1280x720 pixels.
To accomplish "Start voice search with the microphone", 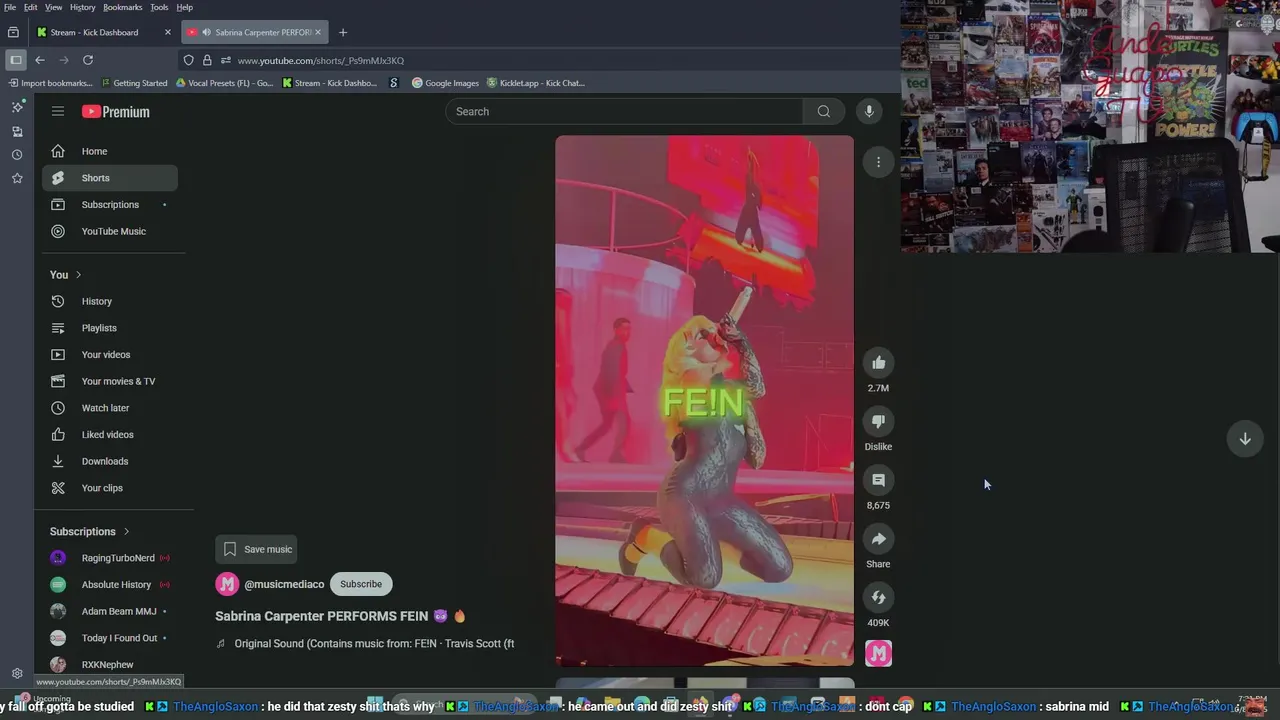I will (869, 111).
